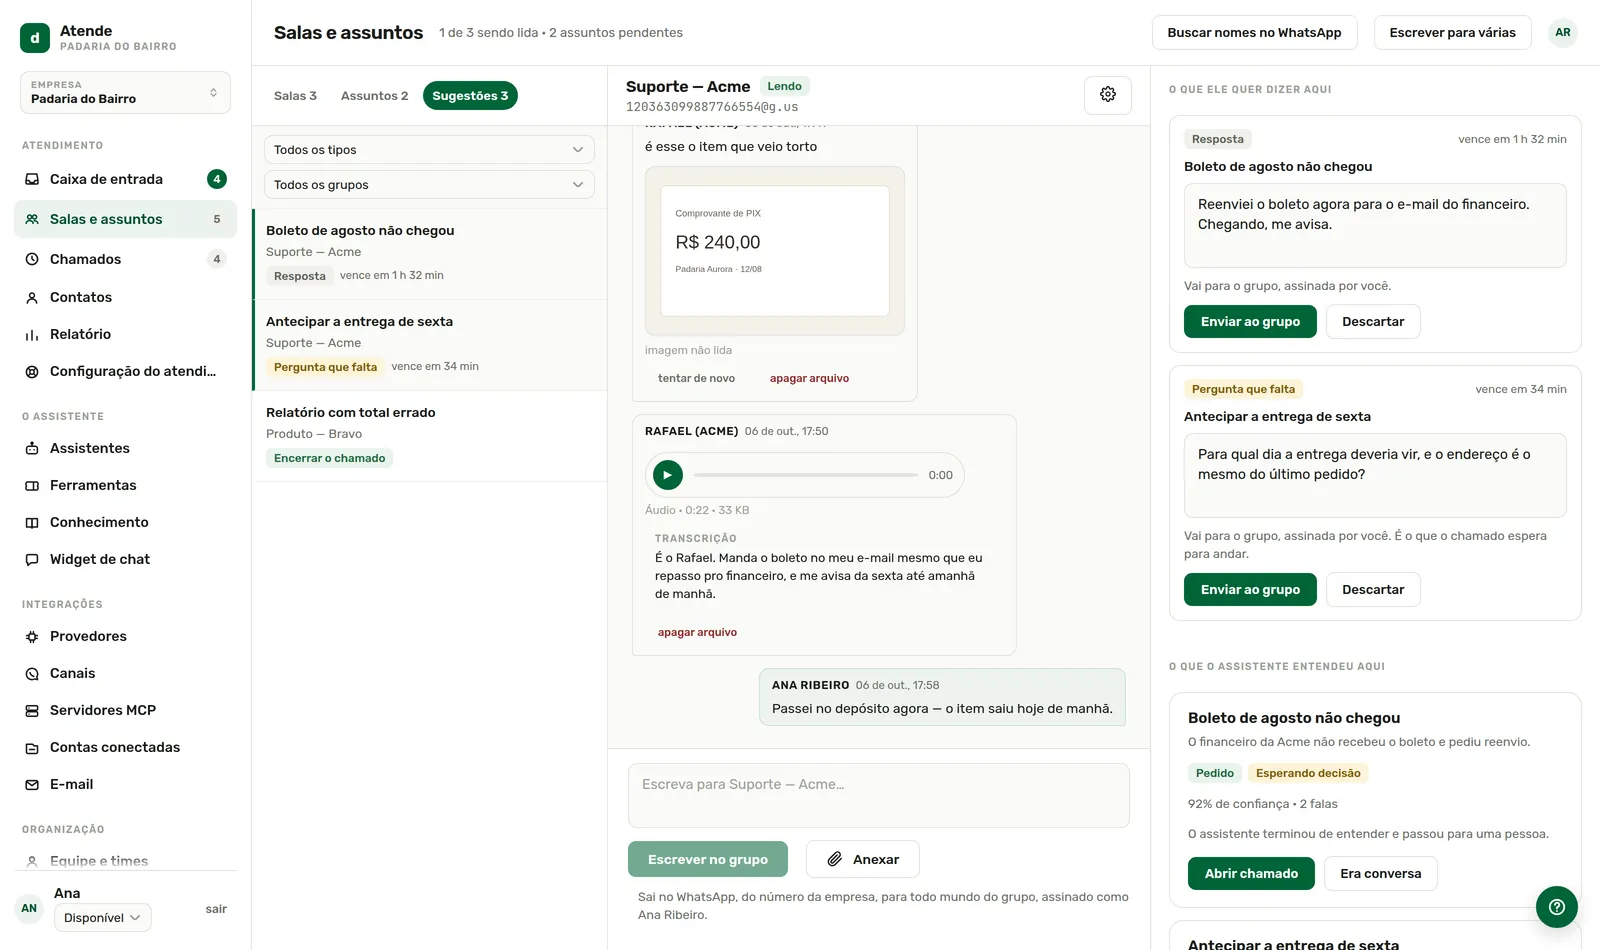Viewport: 1600px width, 950px height.
Task: Click apagar arquivo below the PIX image
Action: click(809, 379)
